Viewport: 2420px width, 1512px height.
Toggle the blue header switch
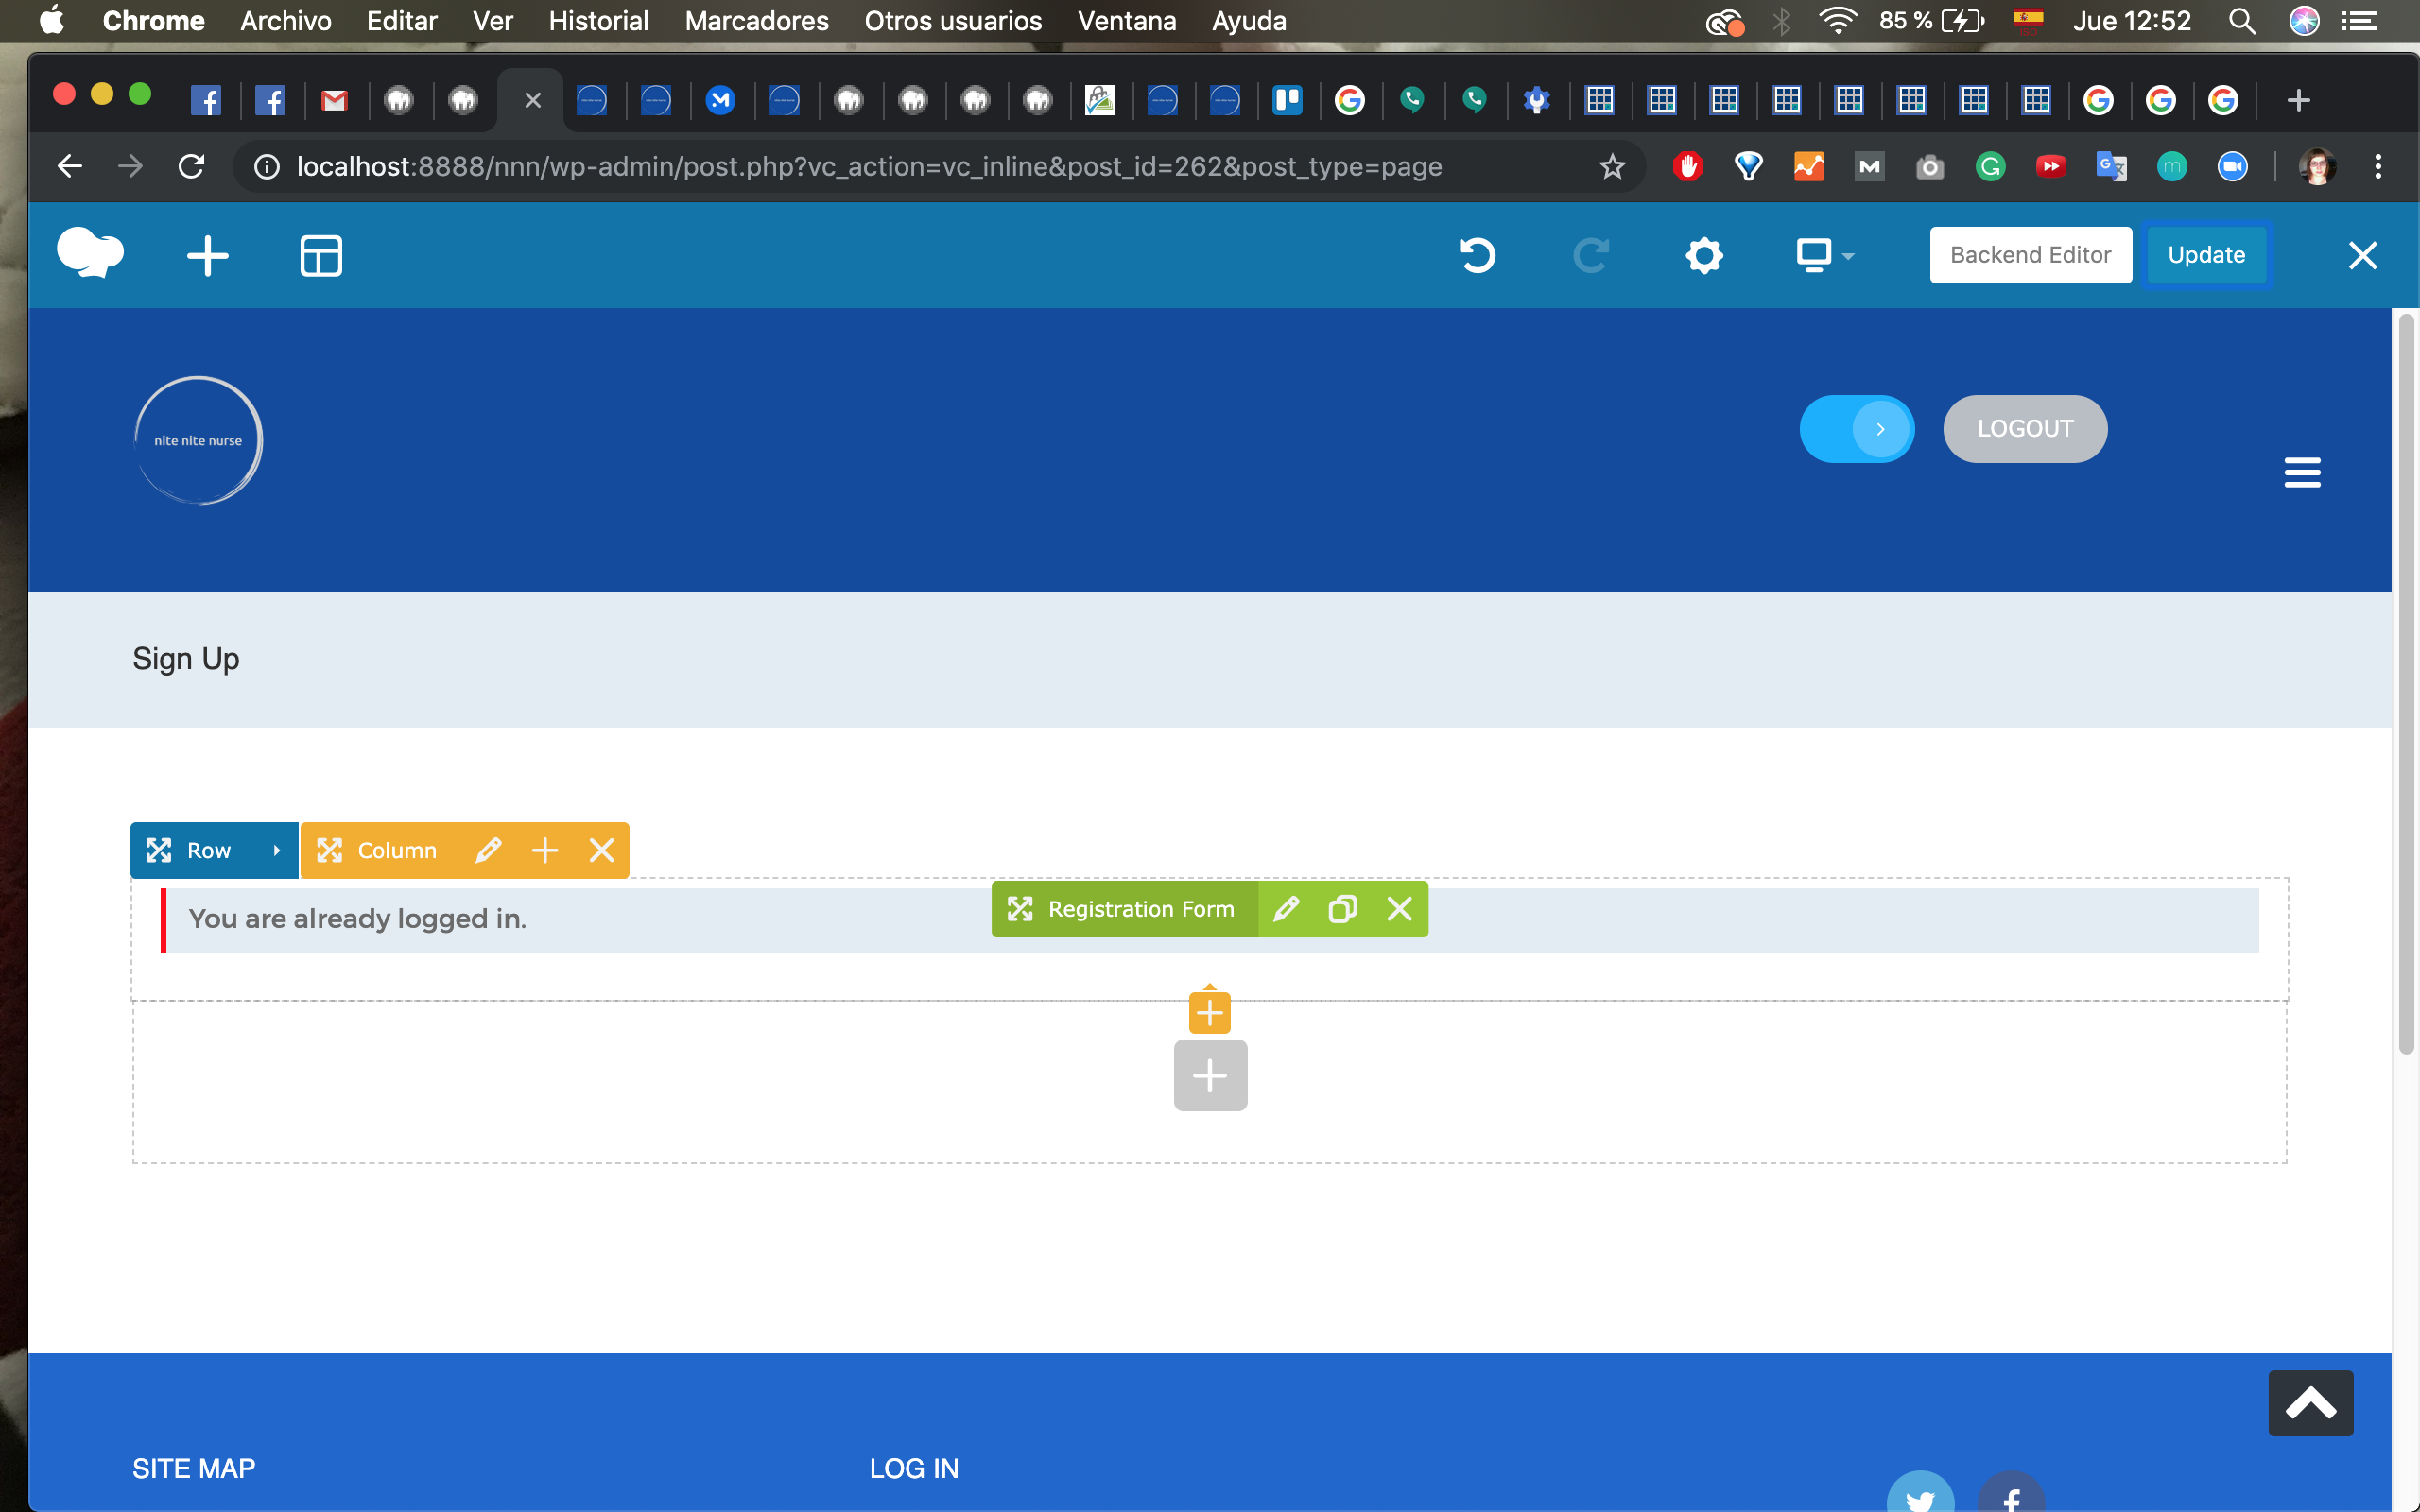click(x=1857, y=429)
